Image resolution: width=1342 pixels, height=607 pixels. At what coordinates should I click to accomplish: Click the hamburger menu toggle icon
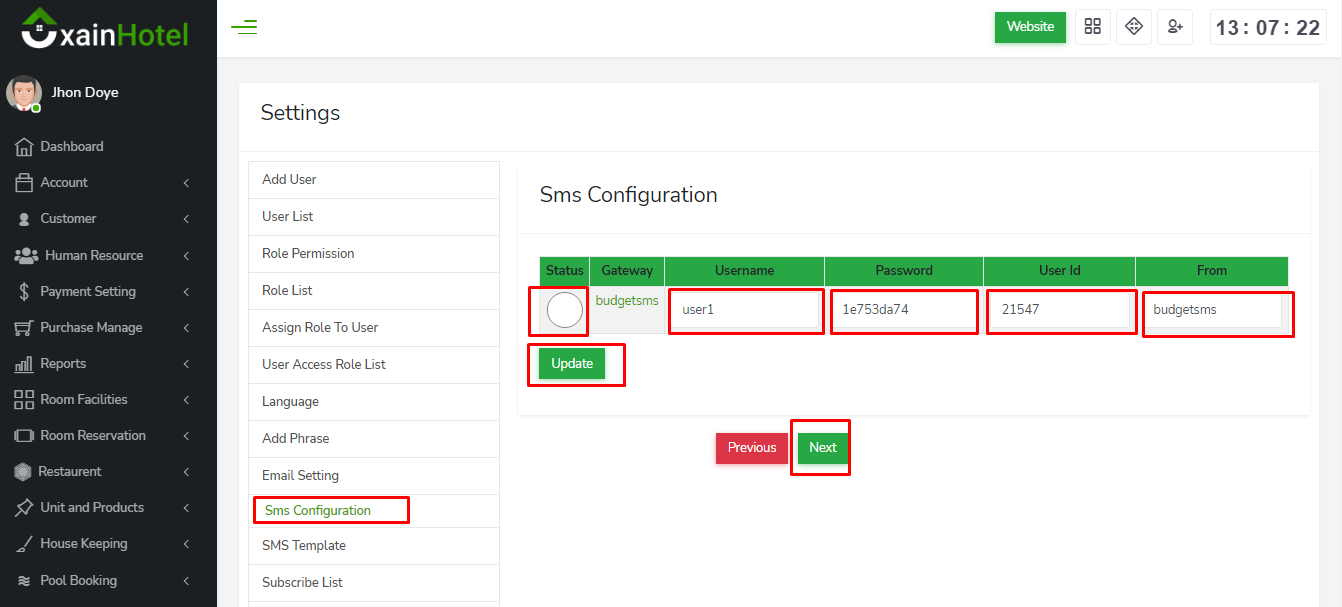244,27
